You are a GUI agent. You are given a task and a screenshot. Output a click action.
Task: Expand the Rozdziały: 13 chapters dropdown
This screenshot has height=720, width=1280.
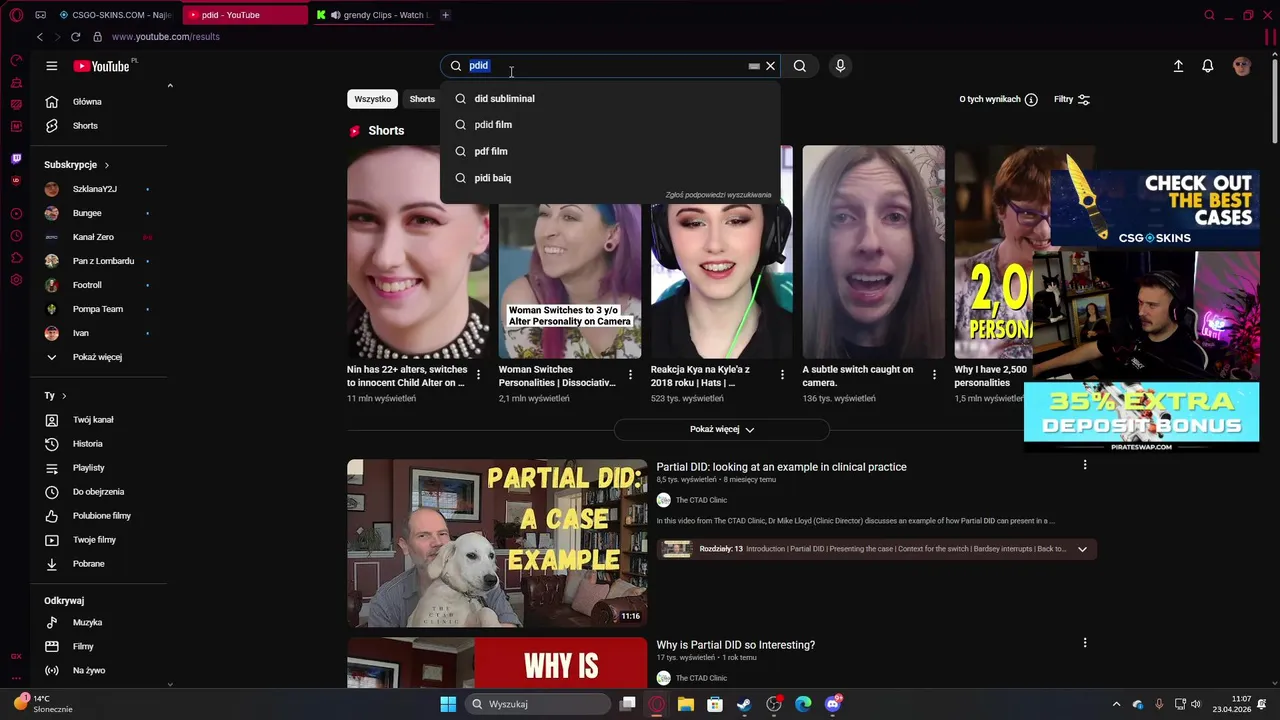(1082, 549)
